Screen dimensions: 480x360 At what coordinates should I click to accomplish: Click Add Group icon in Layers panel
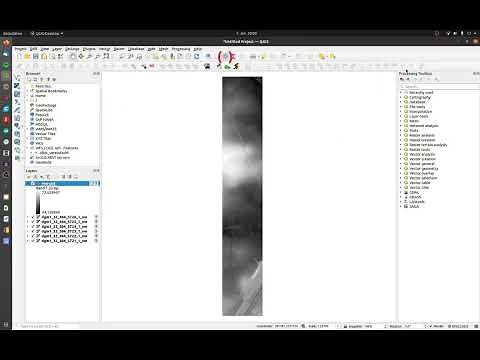pyautogui.click(x=35, y=177)
